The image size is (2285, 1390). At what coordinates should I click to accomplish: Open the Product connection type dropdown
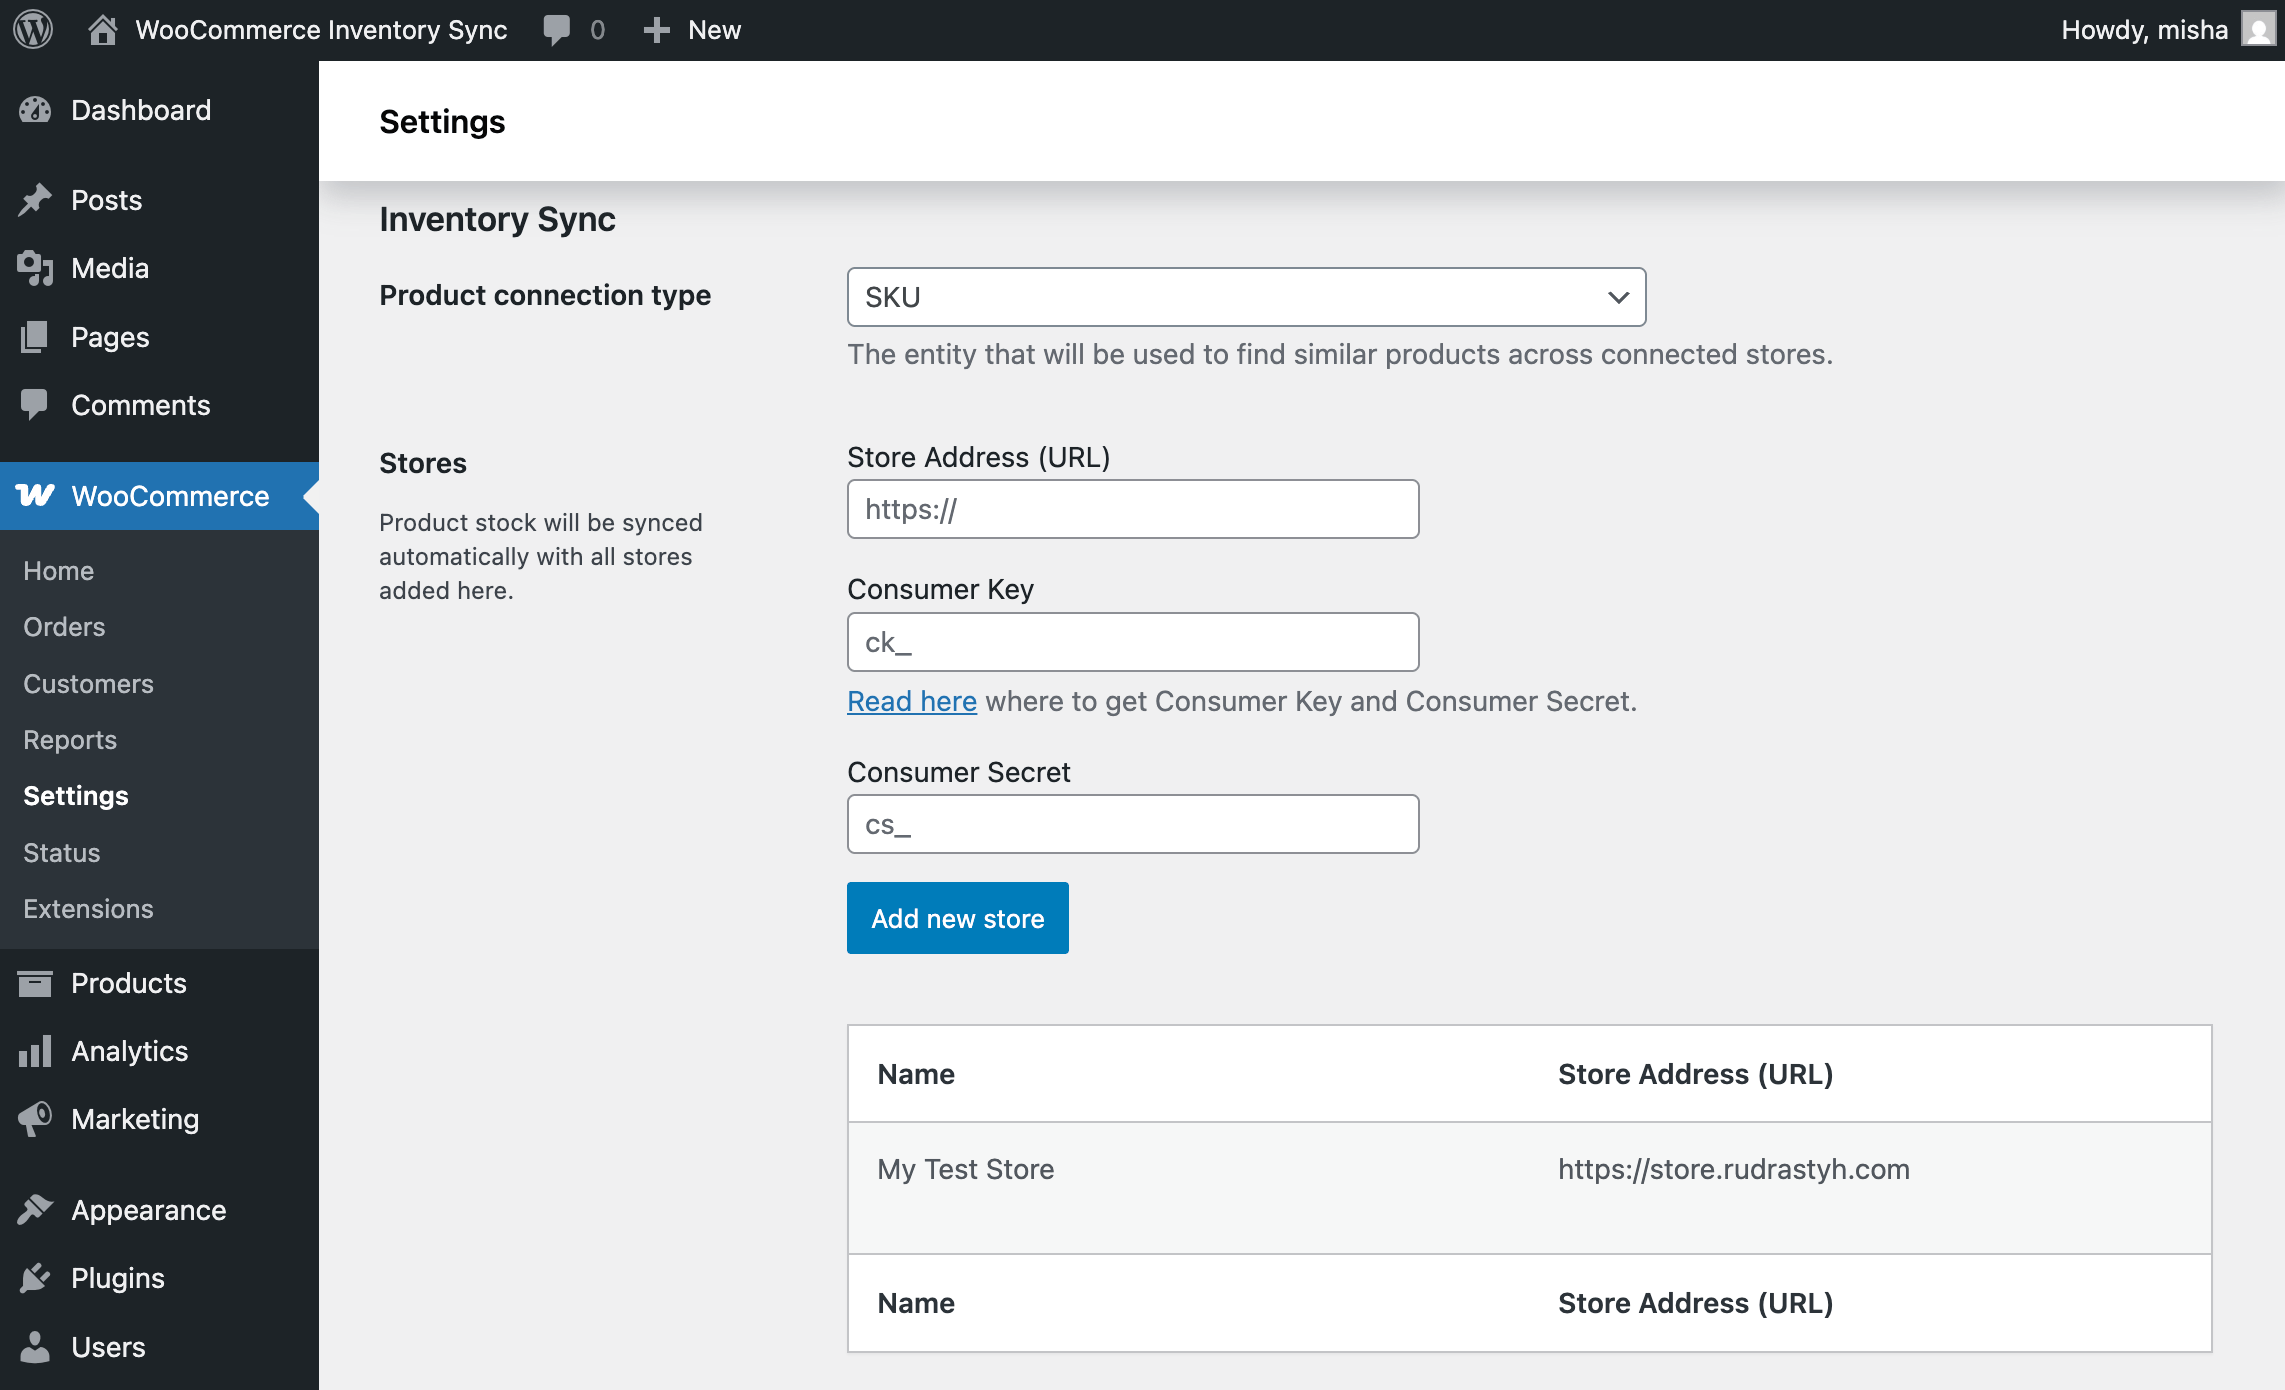pyautogui.click(x=1245, y=297)
